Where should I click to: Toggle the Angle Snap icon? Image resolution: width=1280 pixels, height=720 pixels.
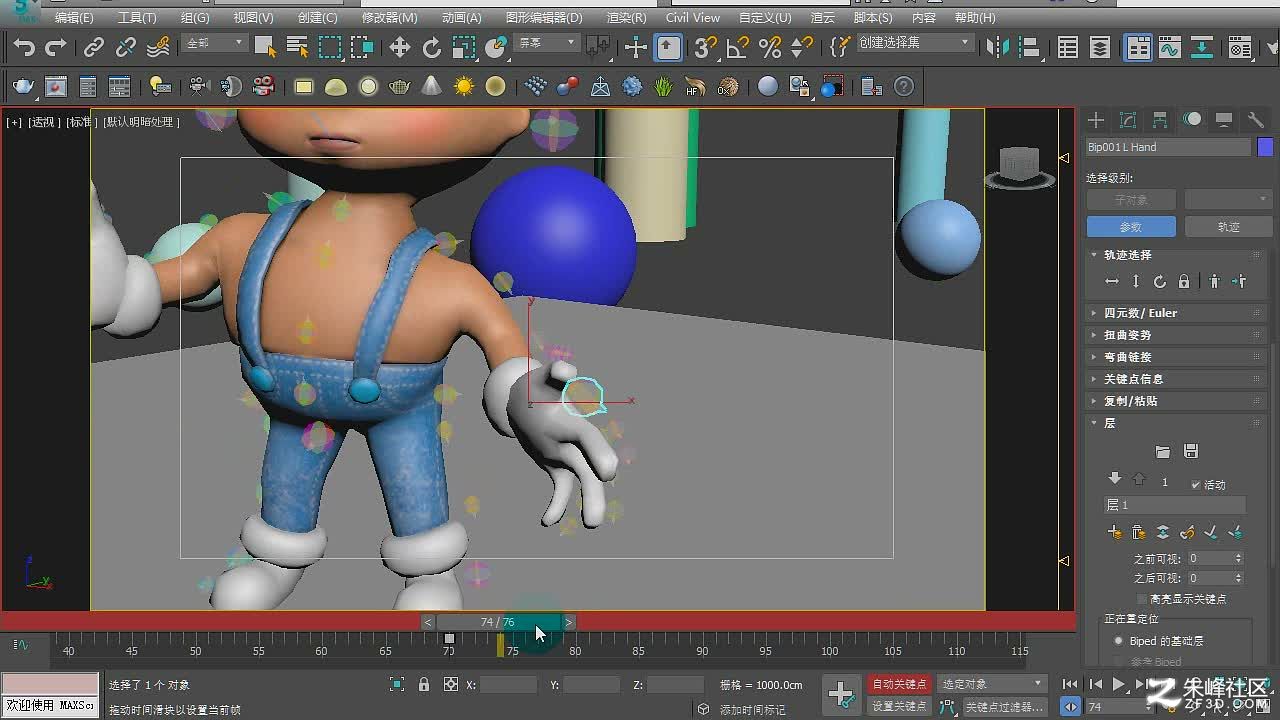click(x=738, y=47)
